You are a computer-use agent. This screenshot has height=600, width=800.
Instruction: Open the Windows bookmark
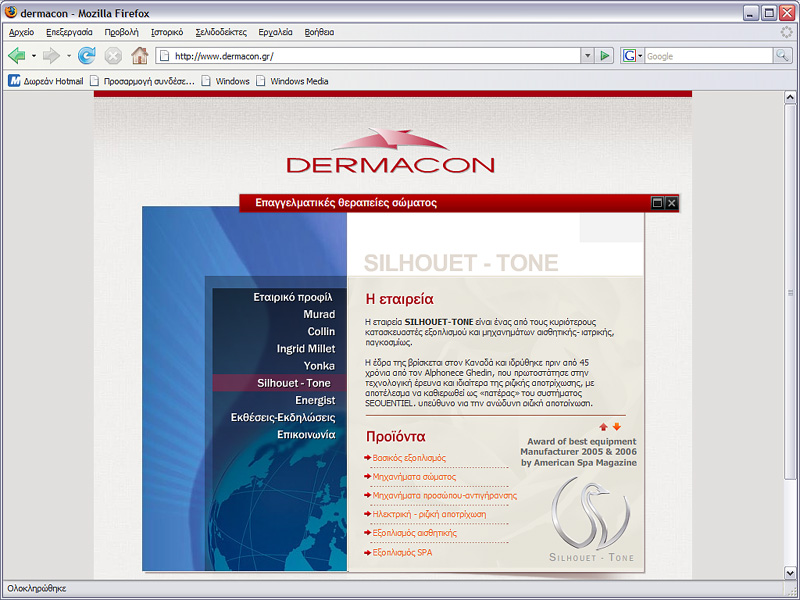[226, 81]
